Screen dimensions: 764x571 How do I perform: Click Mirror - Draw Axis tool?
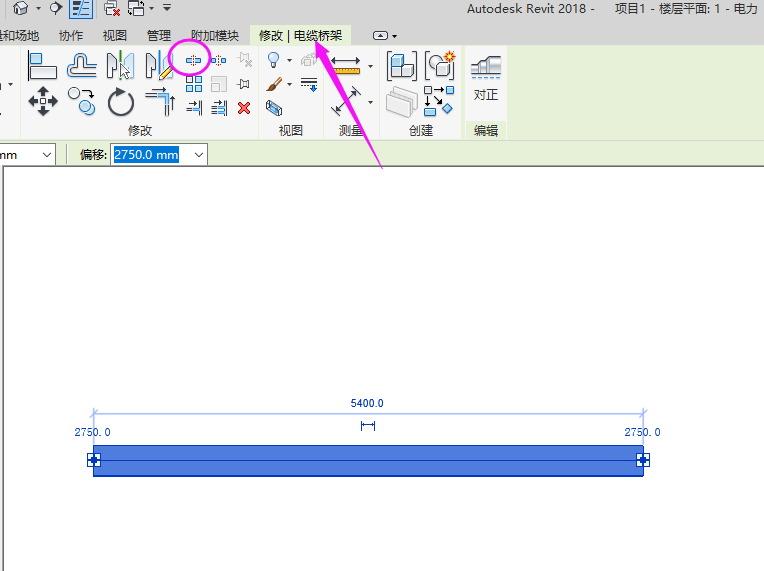point(159,66)
